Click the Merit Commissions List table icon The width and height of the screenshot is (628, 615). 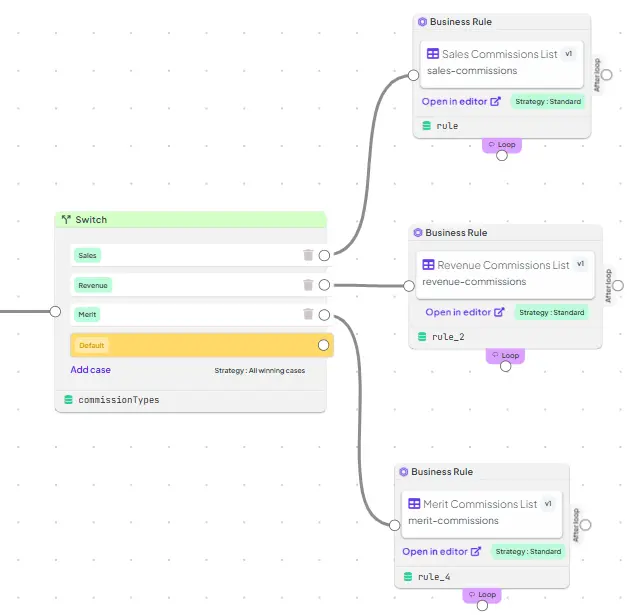click(414, 504)
